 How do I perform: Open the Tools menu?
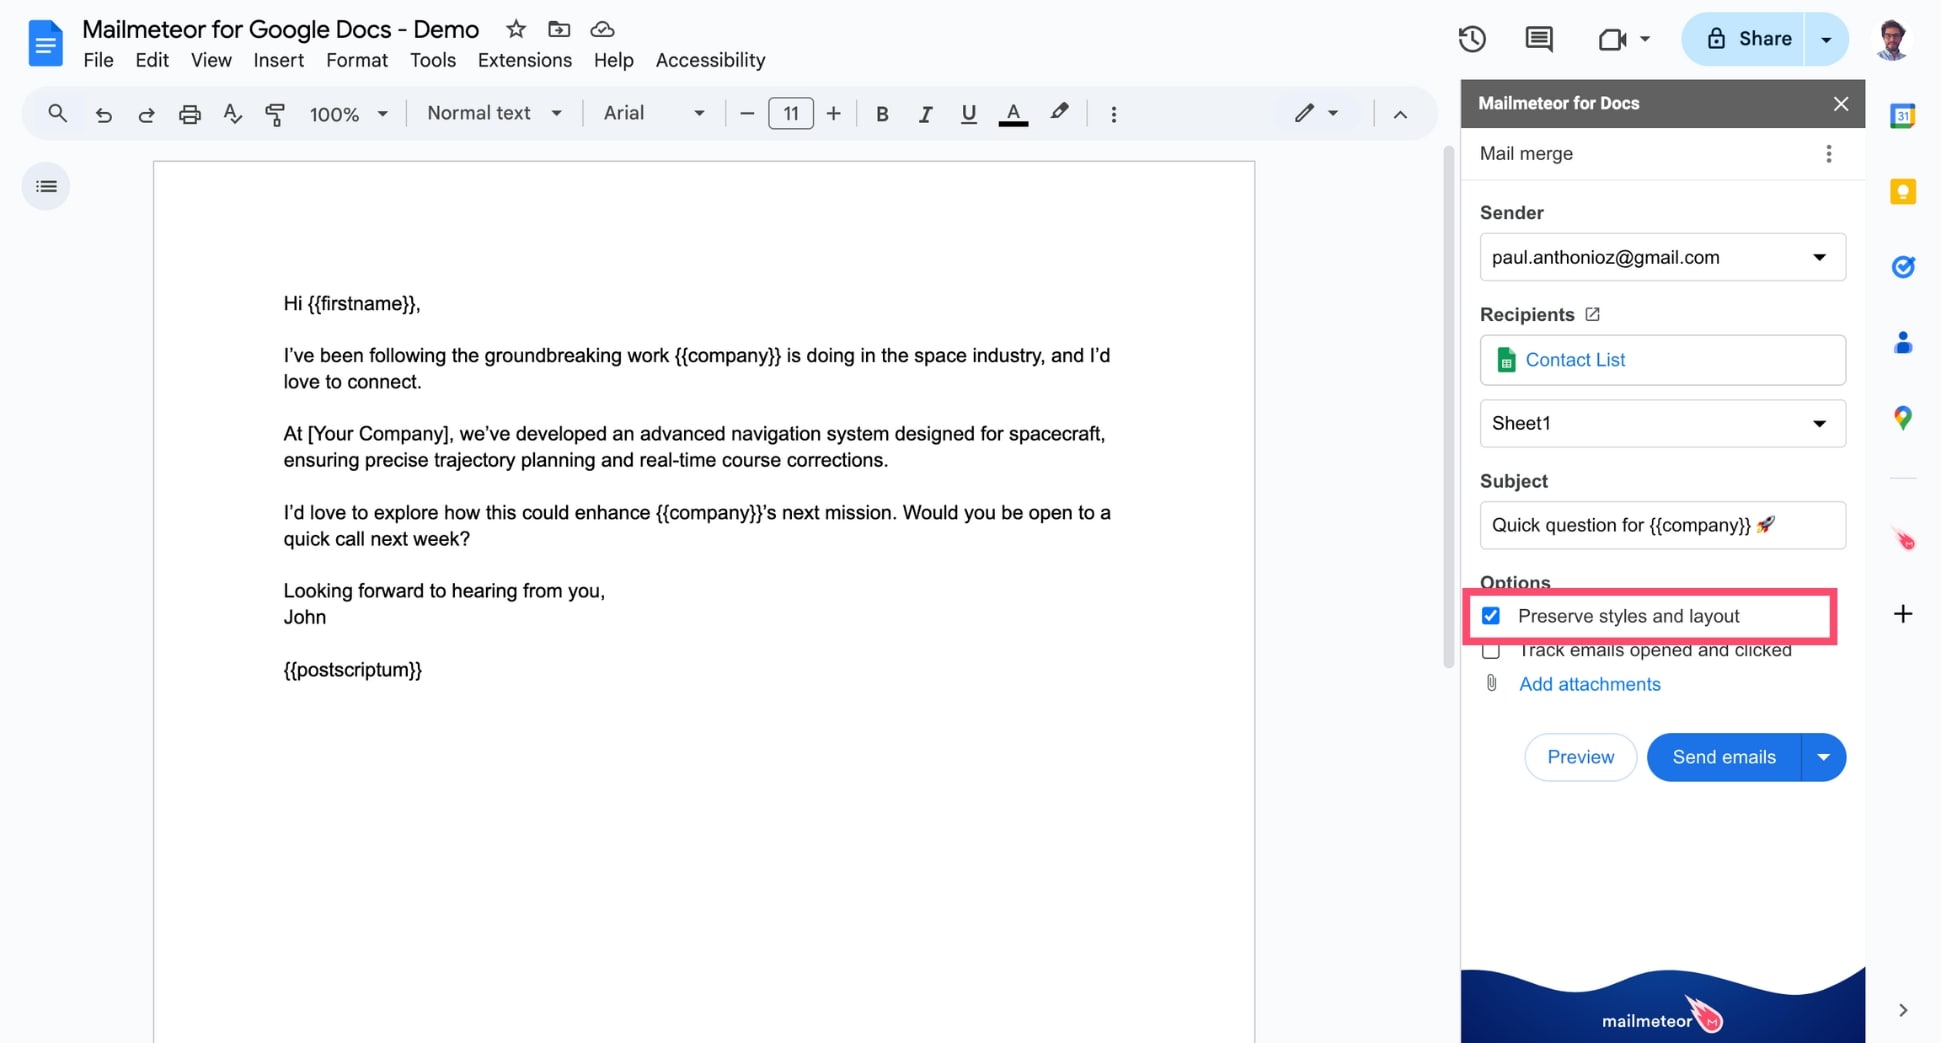432,60
